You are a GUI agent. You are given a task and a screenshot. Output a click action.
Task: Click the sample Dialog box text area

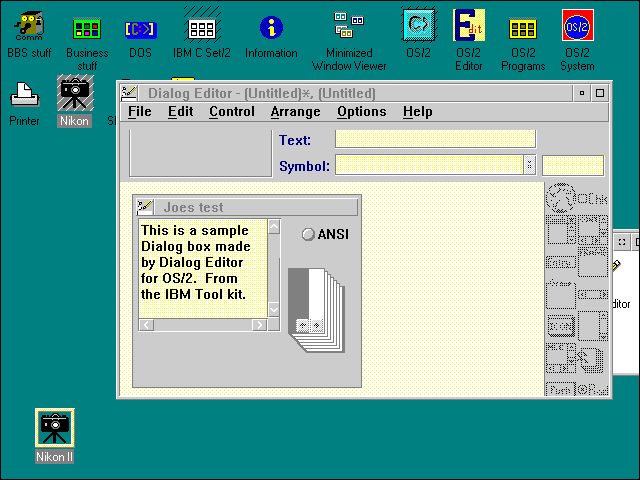[203, 269]
